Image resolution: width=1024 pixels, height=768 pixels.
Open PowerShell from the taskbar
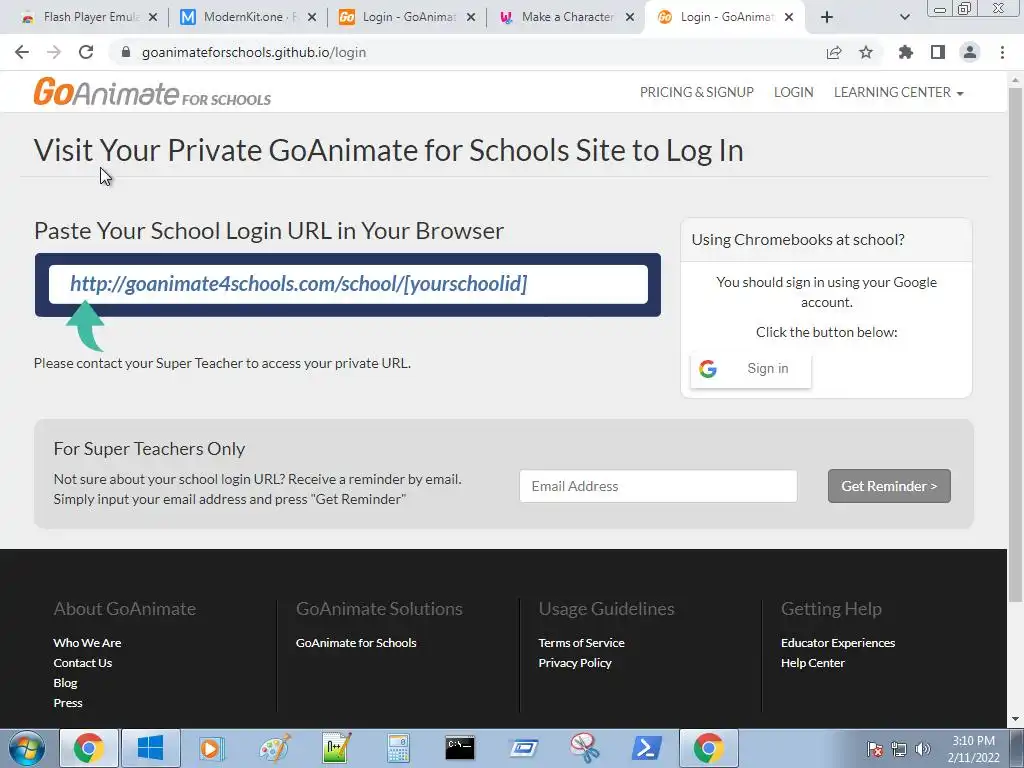click(x=647, y=748)
